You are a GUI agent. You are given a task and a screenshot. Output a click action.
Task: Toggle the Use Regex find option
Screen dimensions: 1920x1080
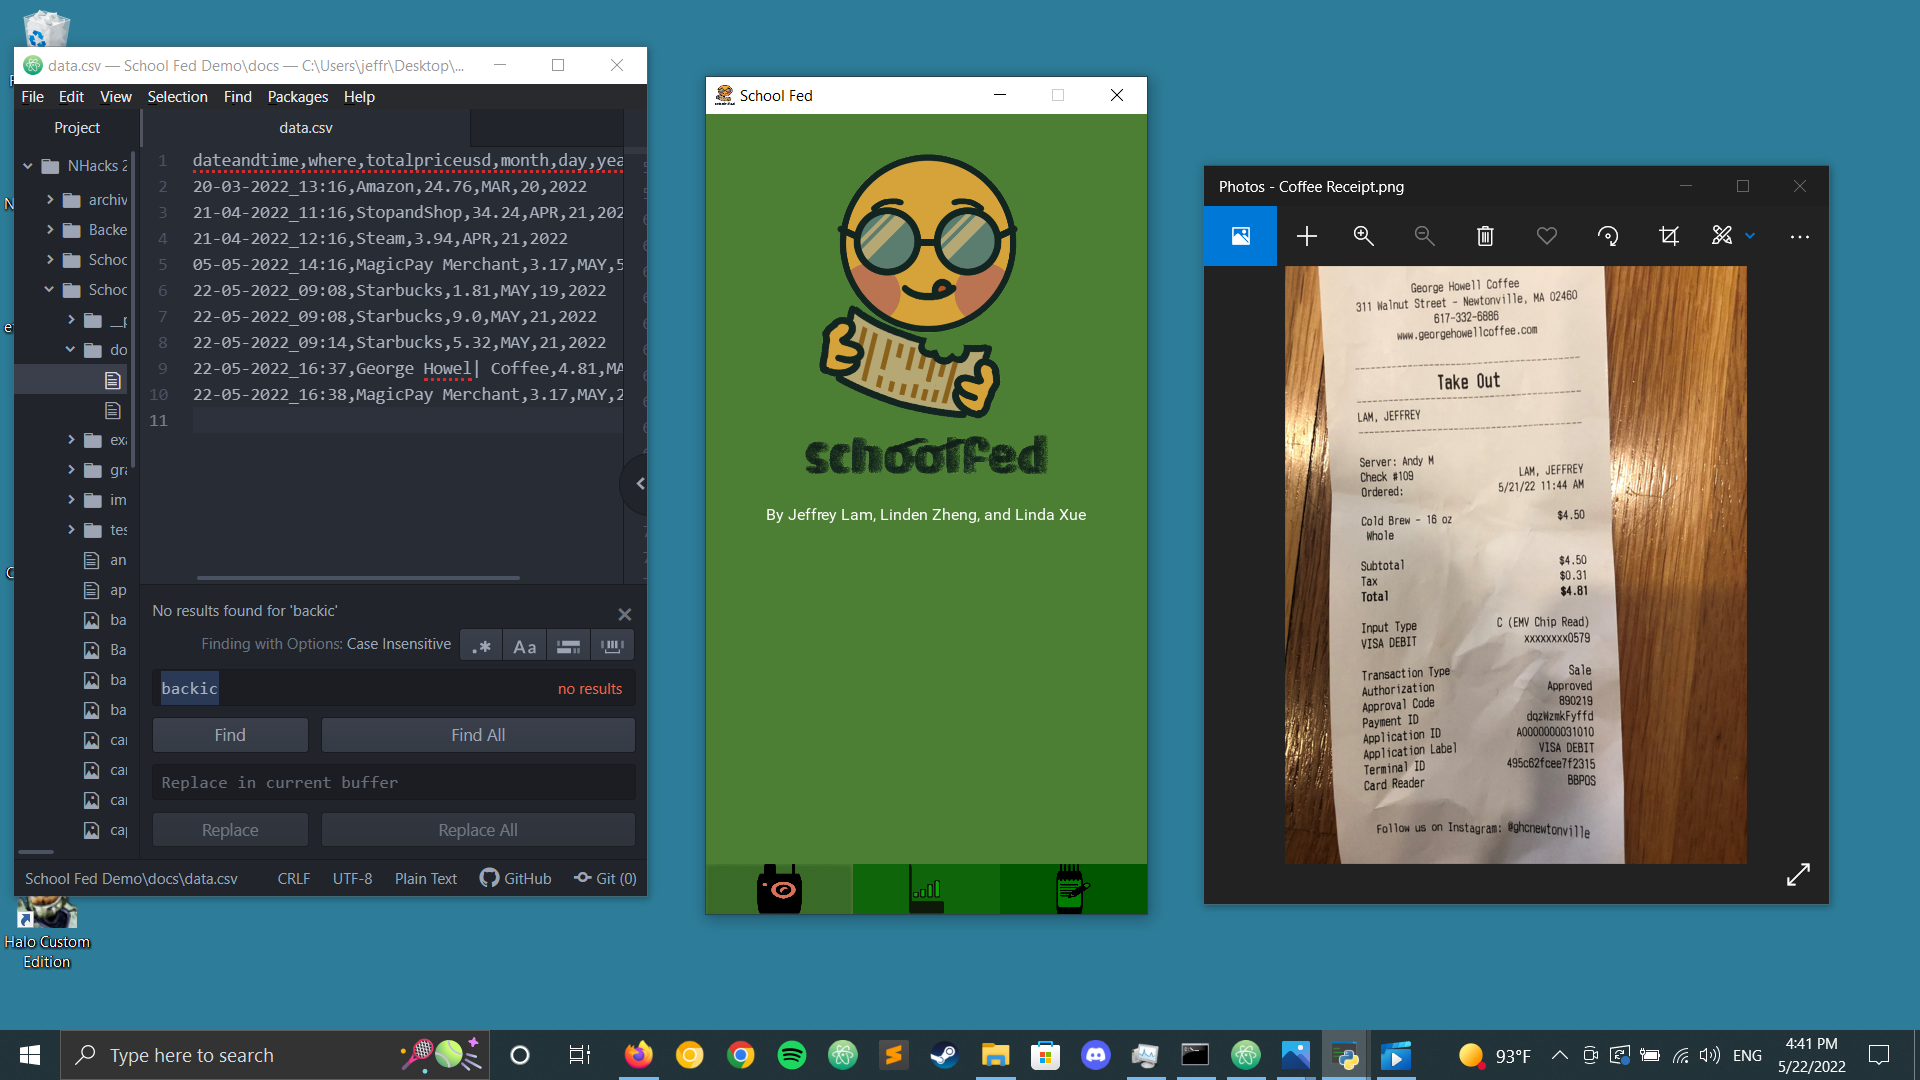481,646
